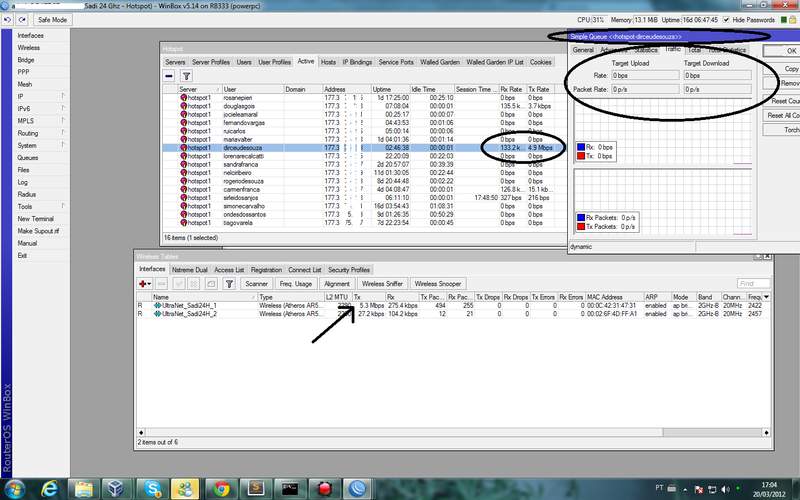Click the Scanner button

tap(256, 284)
